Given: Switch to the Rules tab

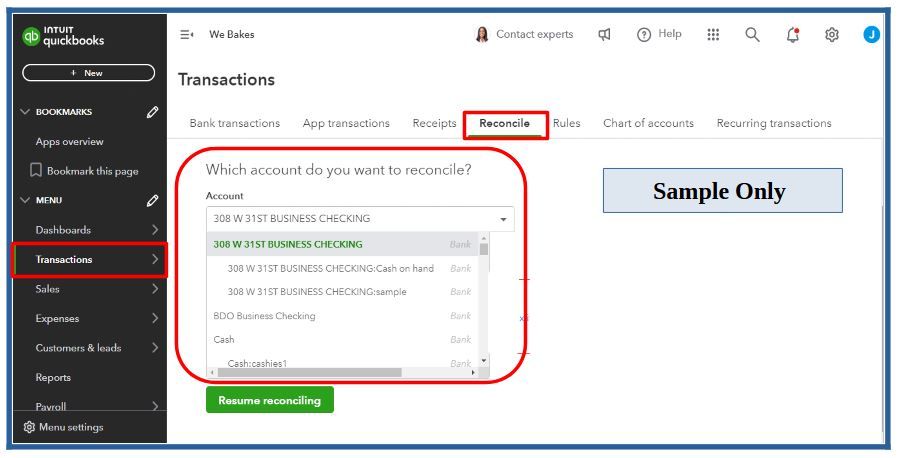Looking at the screenshot, I should click(566, 123).
